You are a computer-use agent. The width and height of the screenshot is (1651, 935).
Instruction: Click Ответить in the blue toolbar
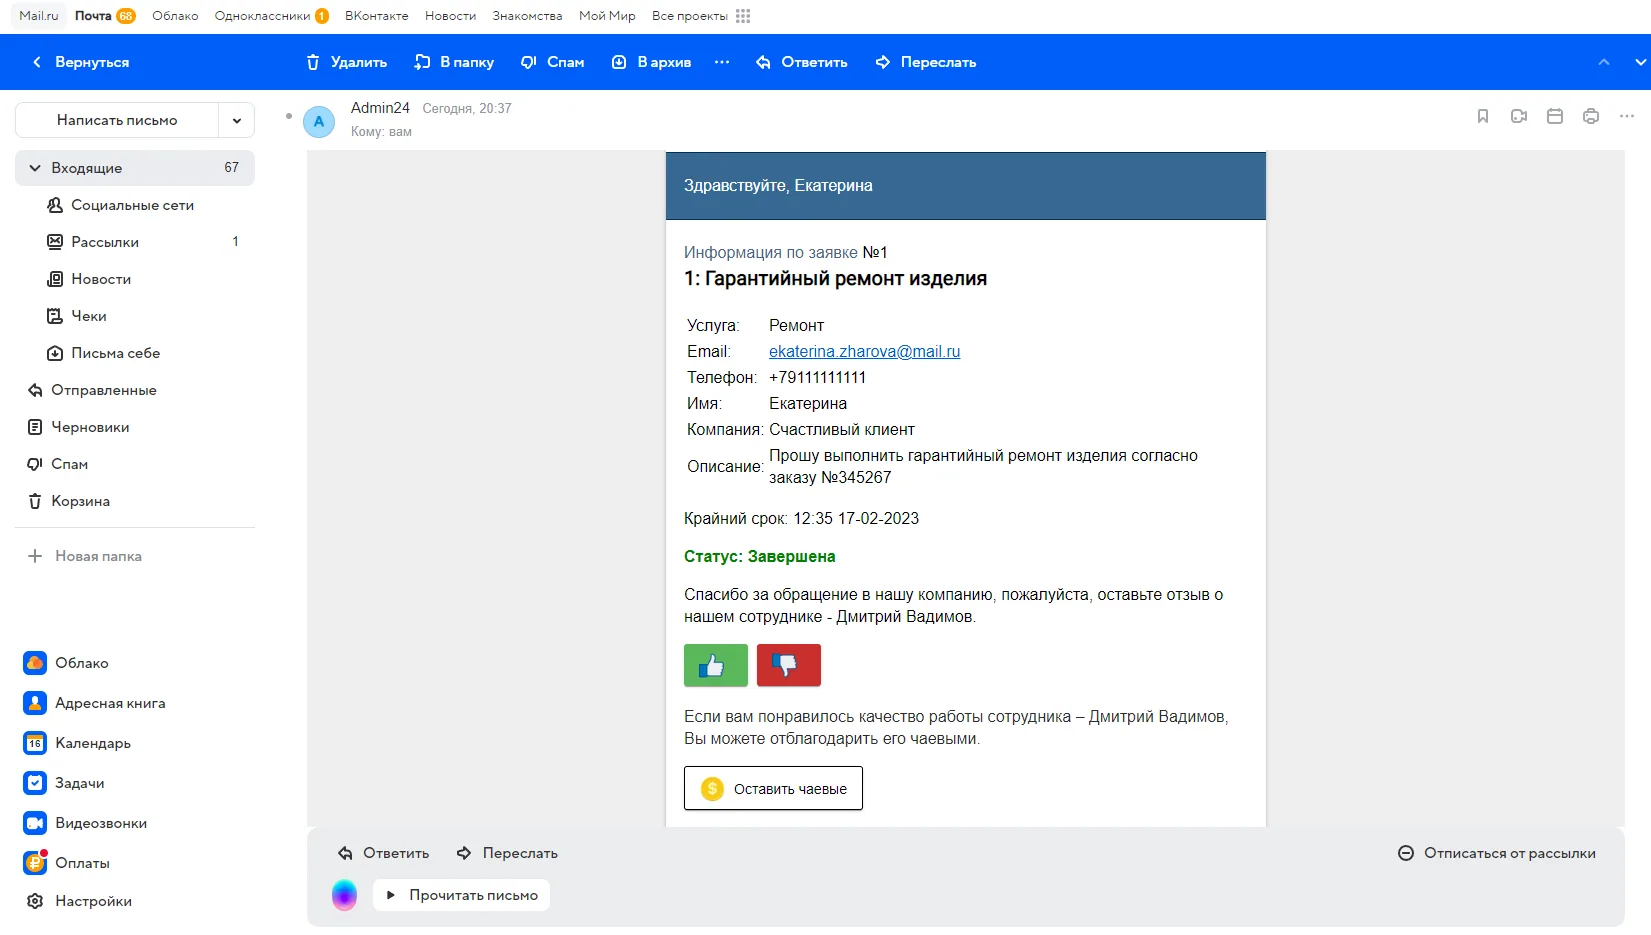point(801,62)
